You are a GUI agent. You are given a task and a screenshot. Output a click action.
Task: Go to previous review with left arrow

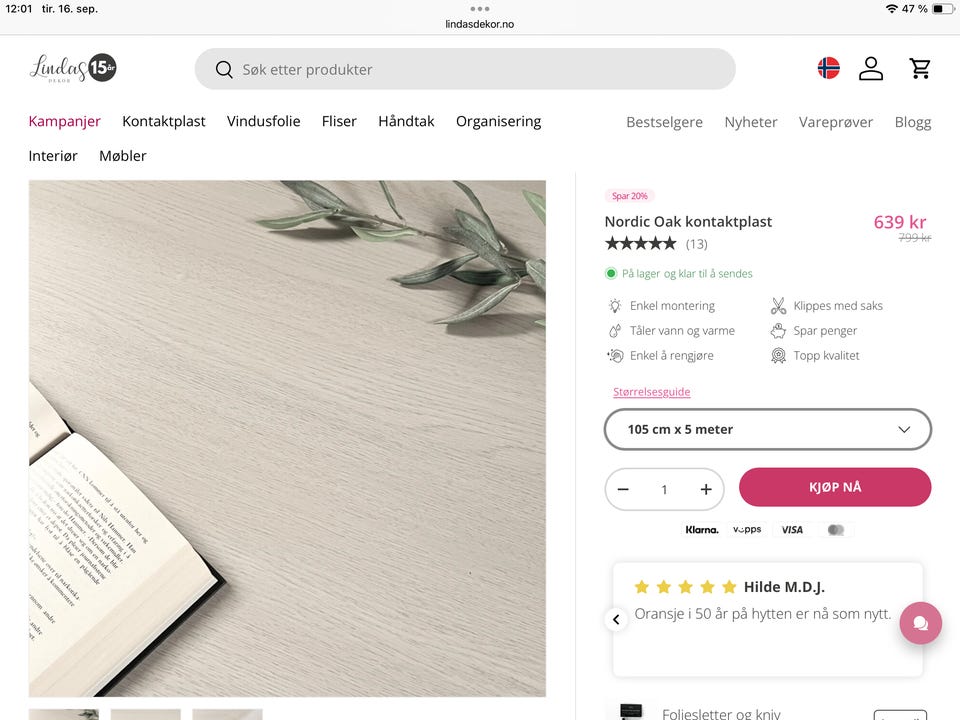[616, 620]
